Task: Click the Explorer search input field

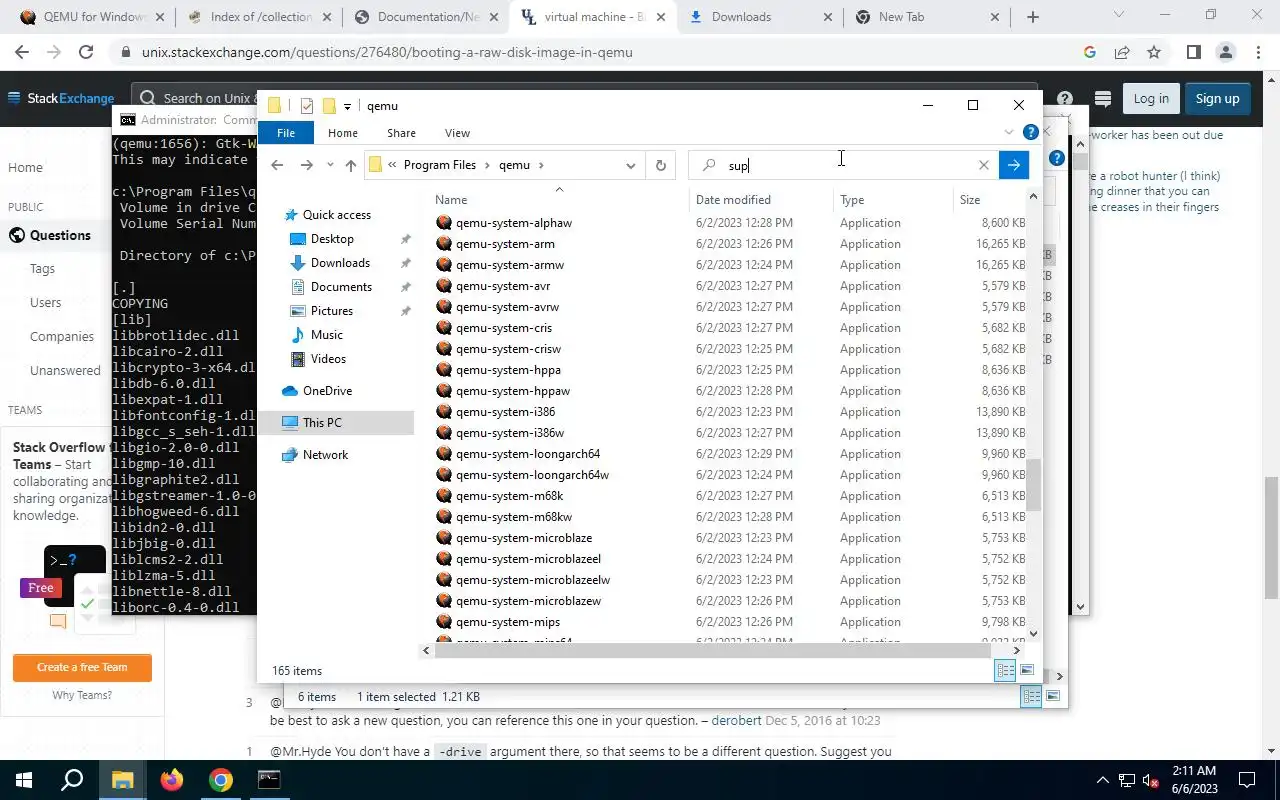Action: pyautogui.click(x=846, y=165)
